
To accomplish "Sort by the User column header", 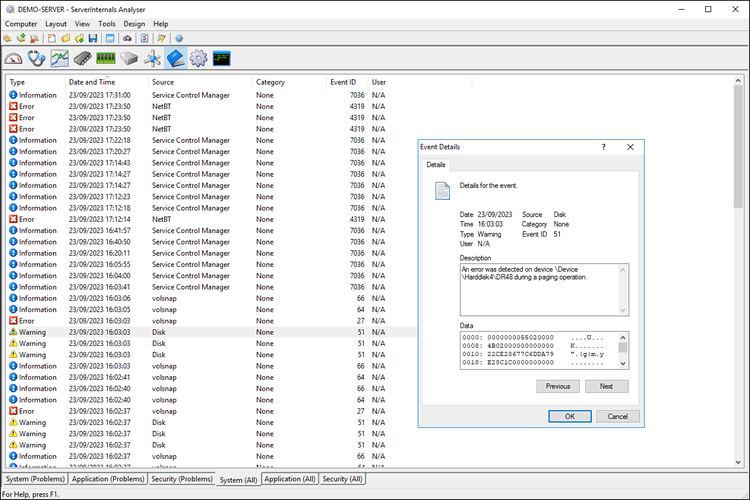I will [x=420, y=82].
